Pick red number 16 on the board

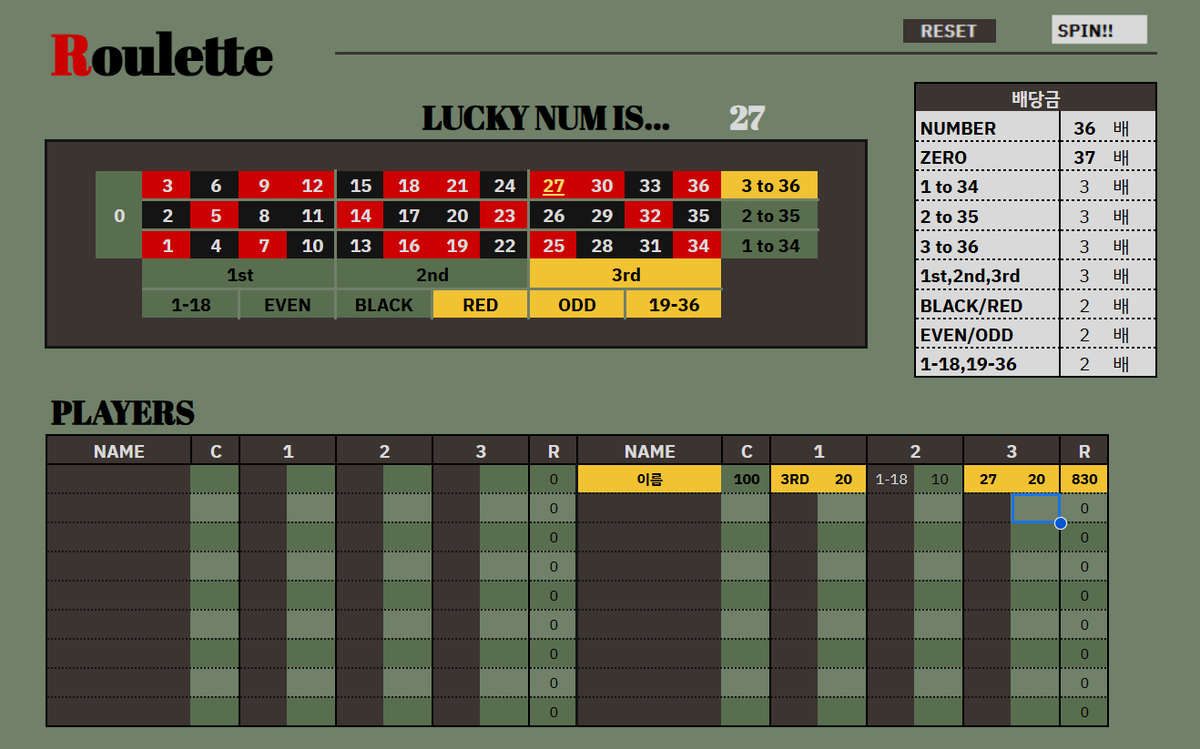coord(408,245)
